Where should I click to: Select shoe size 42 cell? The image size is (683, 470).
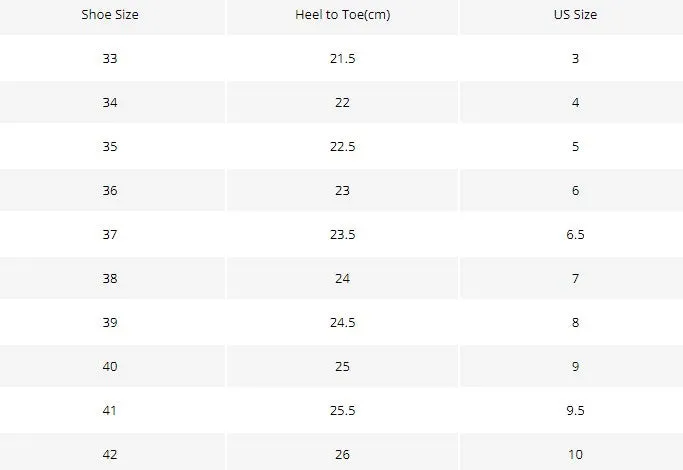pyautogui.click(x=110, y=454)
